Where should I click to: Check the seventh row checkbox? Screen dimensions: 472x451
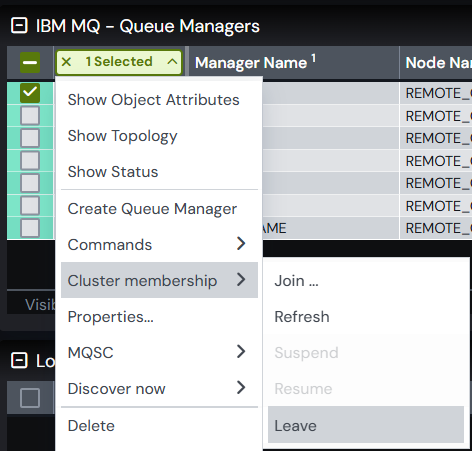pos(30,228)
